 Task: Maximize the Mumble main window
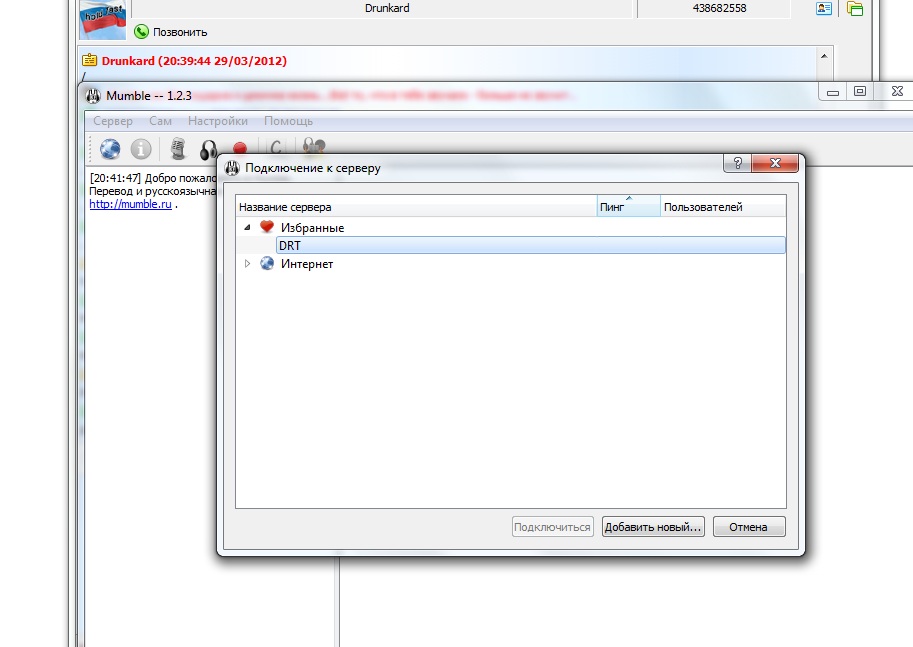click(x=859, y=91)
